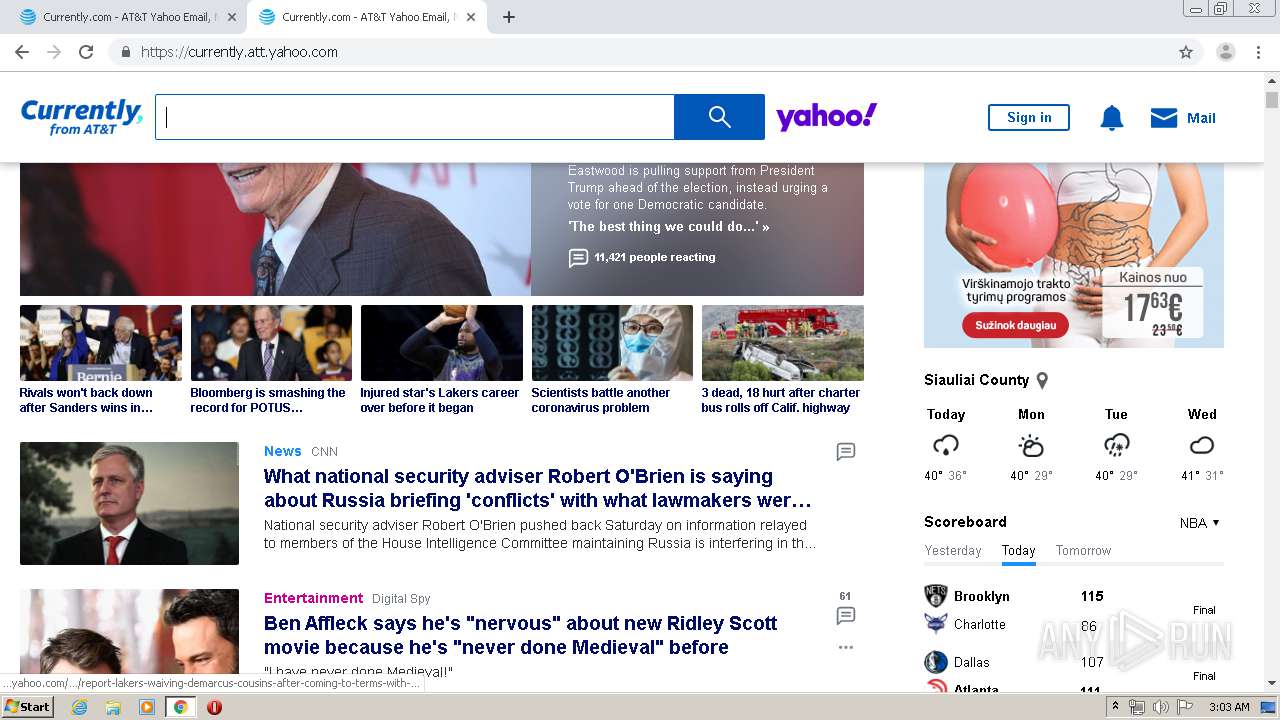1280x720 pixels.
Task: Click the News category label
Action: [283, 451]
